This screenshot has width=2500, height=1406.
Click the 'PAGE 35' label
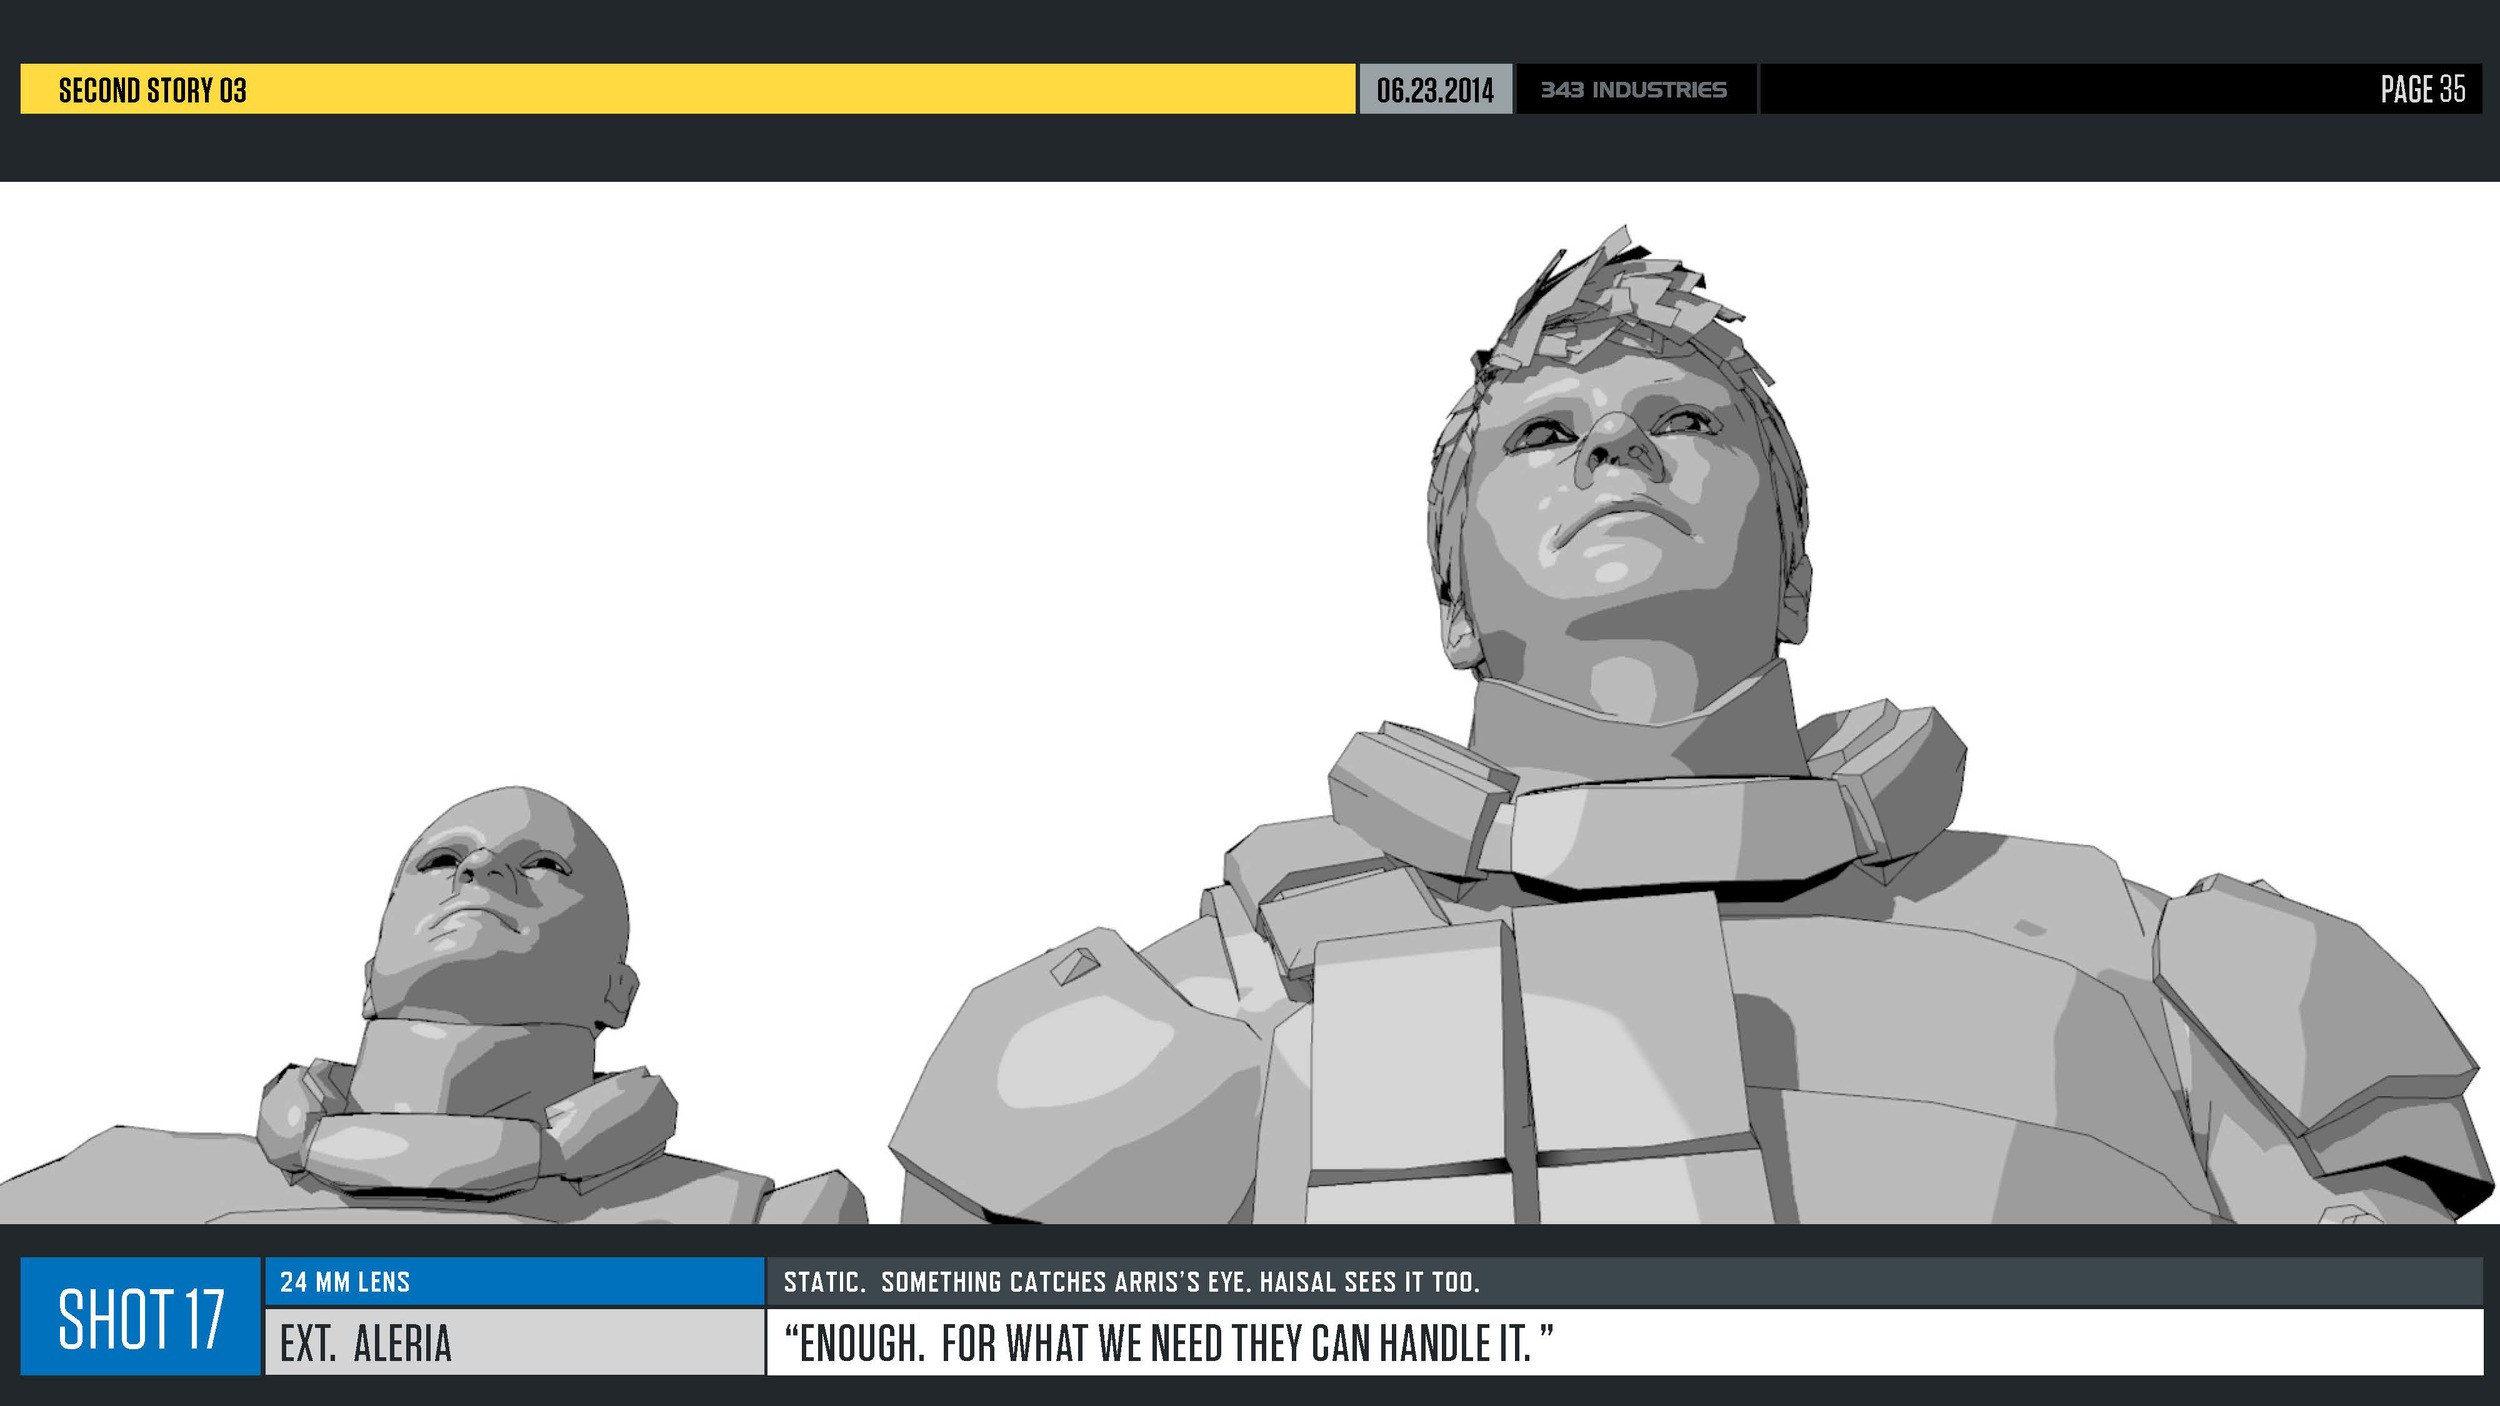point(2422,89)
